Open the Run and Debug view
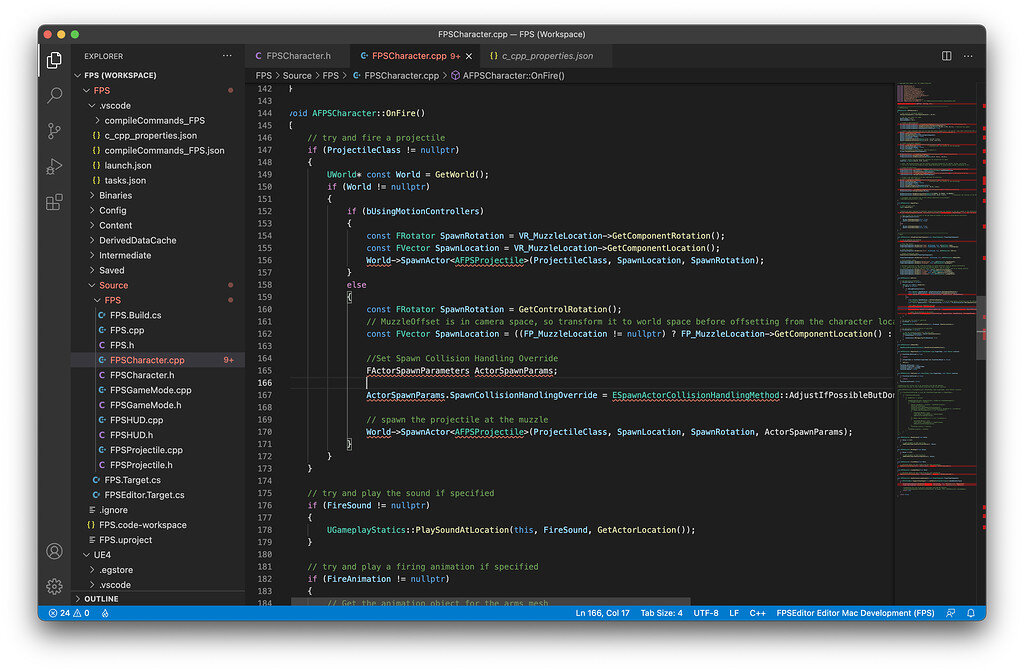Image resolution: width=1024 pixels, height=671 pixels. (x=55, y=167)
